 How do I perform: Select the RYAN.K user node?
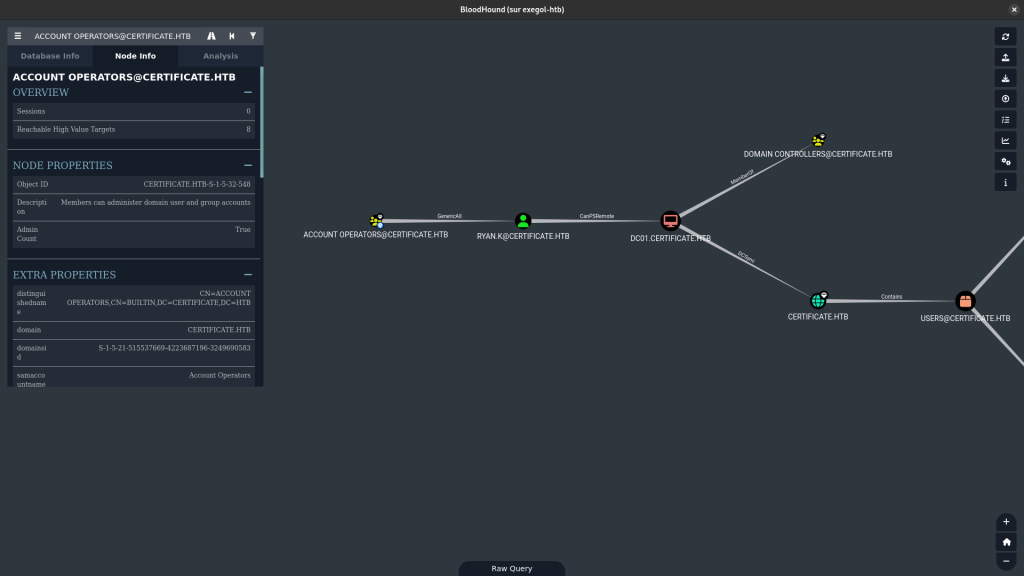pos(522,221)
